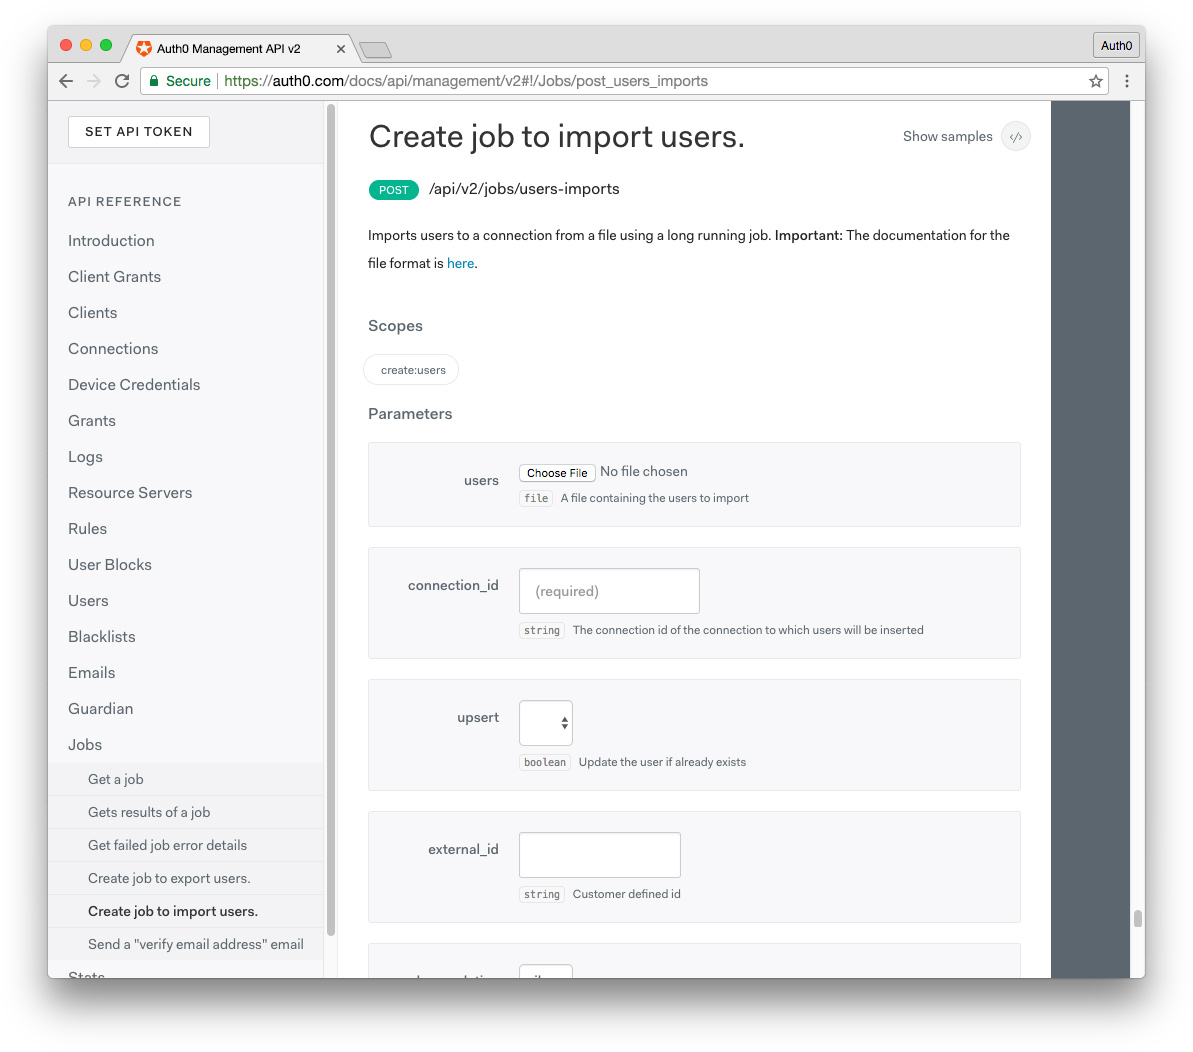Click the 'API REFERENCE' header
The height and width of the screenshot is (1052, 1193).
pyautogui.click(x=125, y=202)
